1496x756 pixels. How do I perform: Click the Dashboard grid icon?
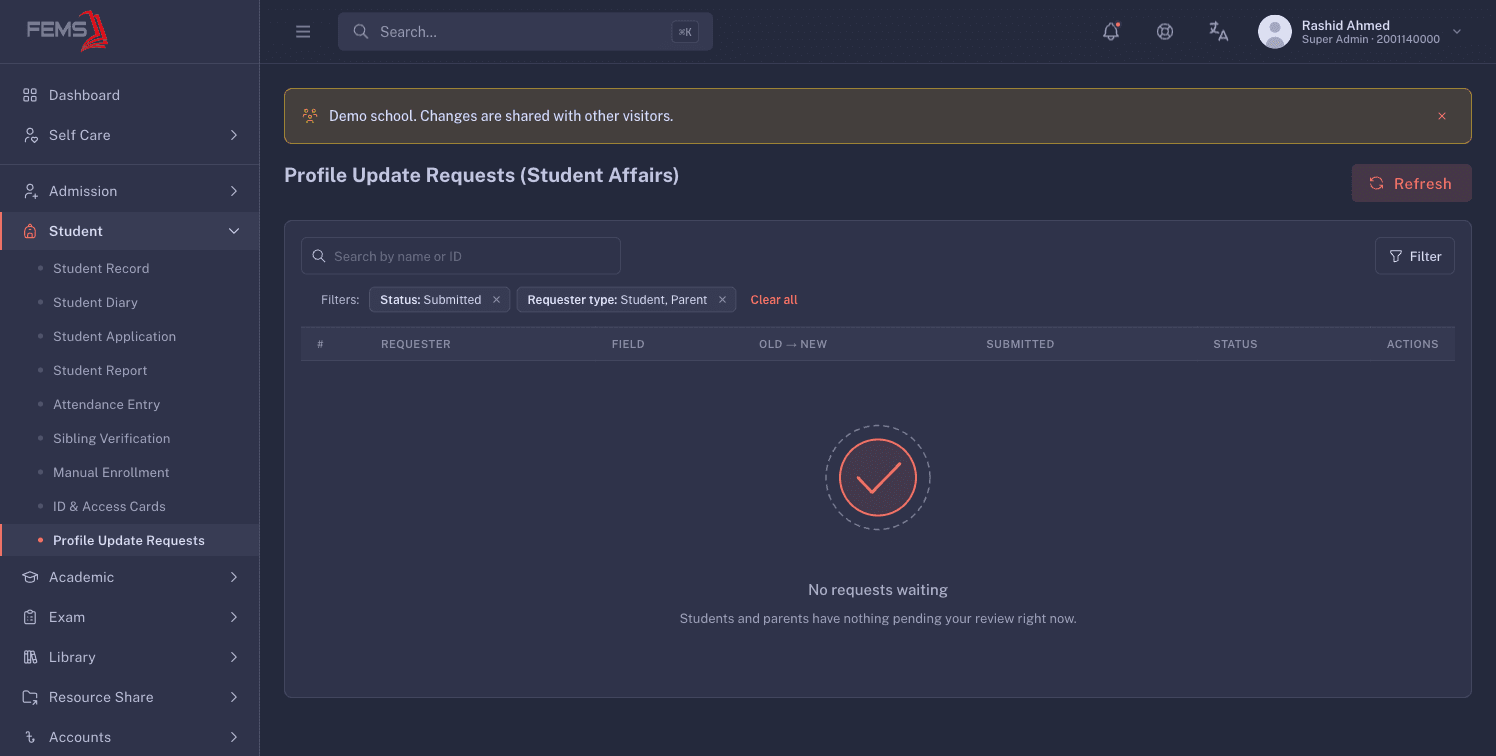point(30,95)
